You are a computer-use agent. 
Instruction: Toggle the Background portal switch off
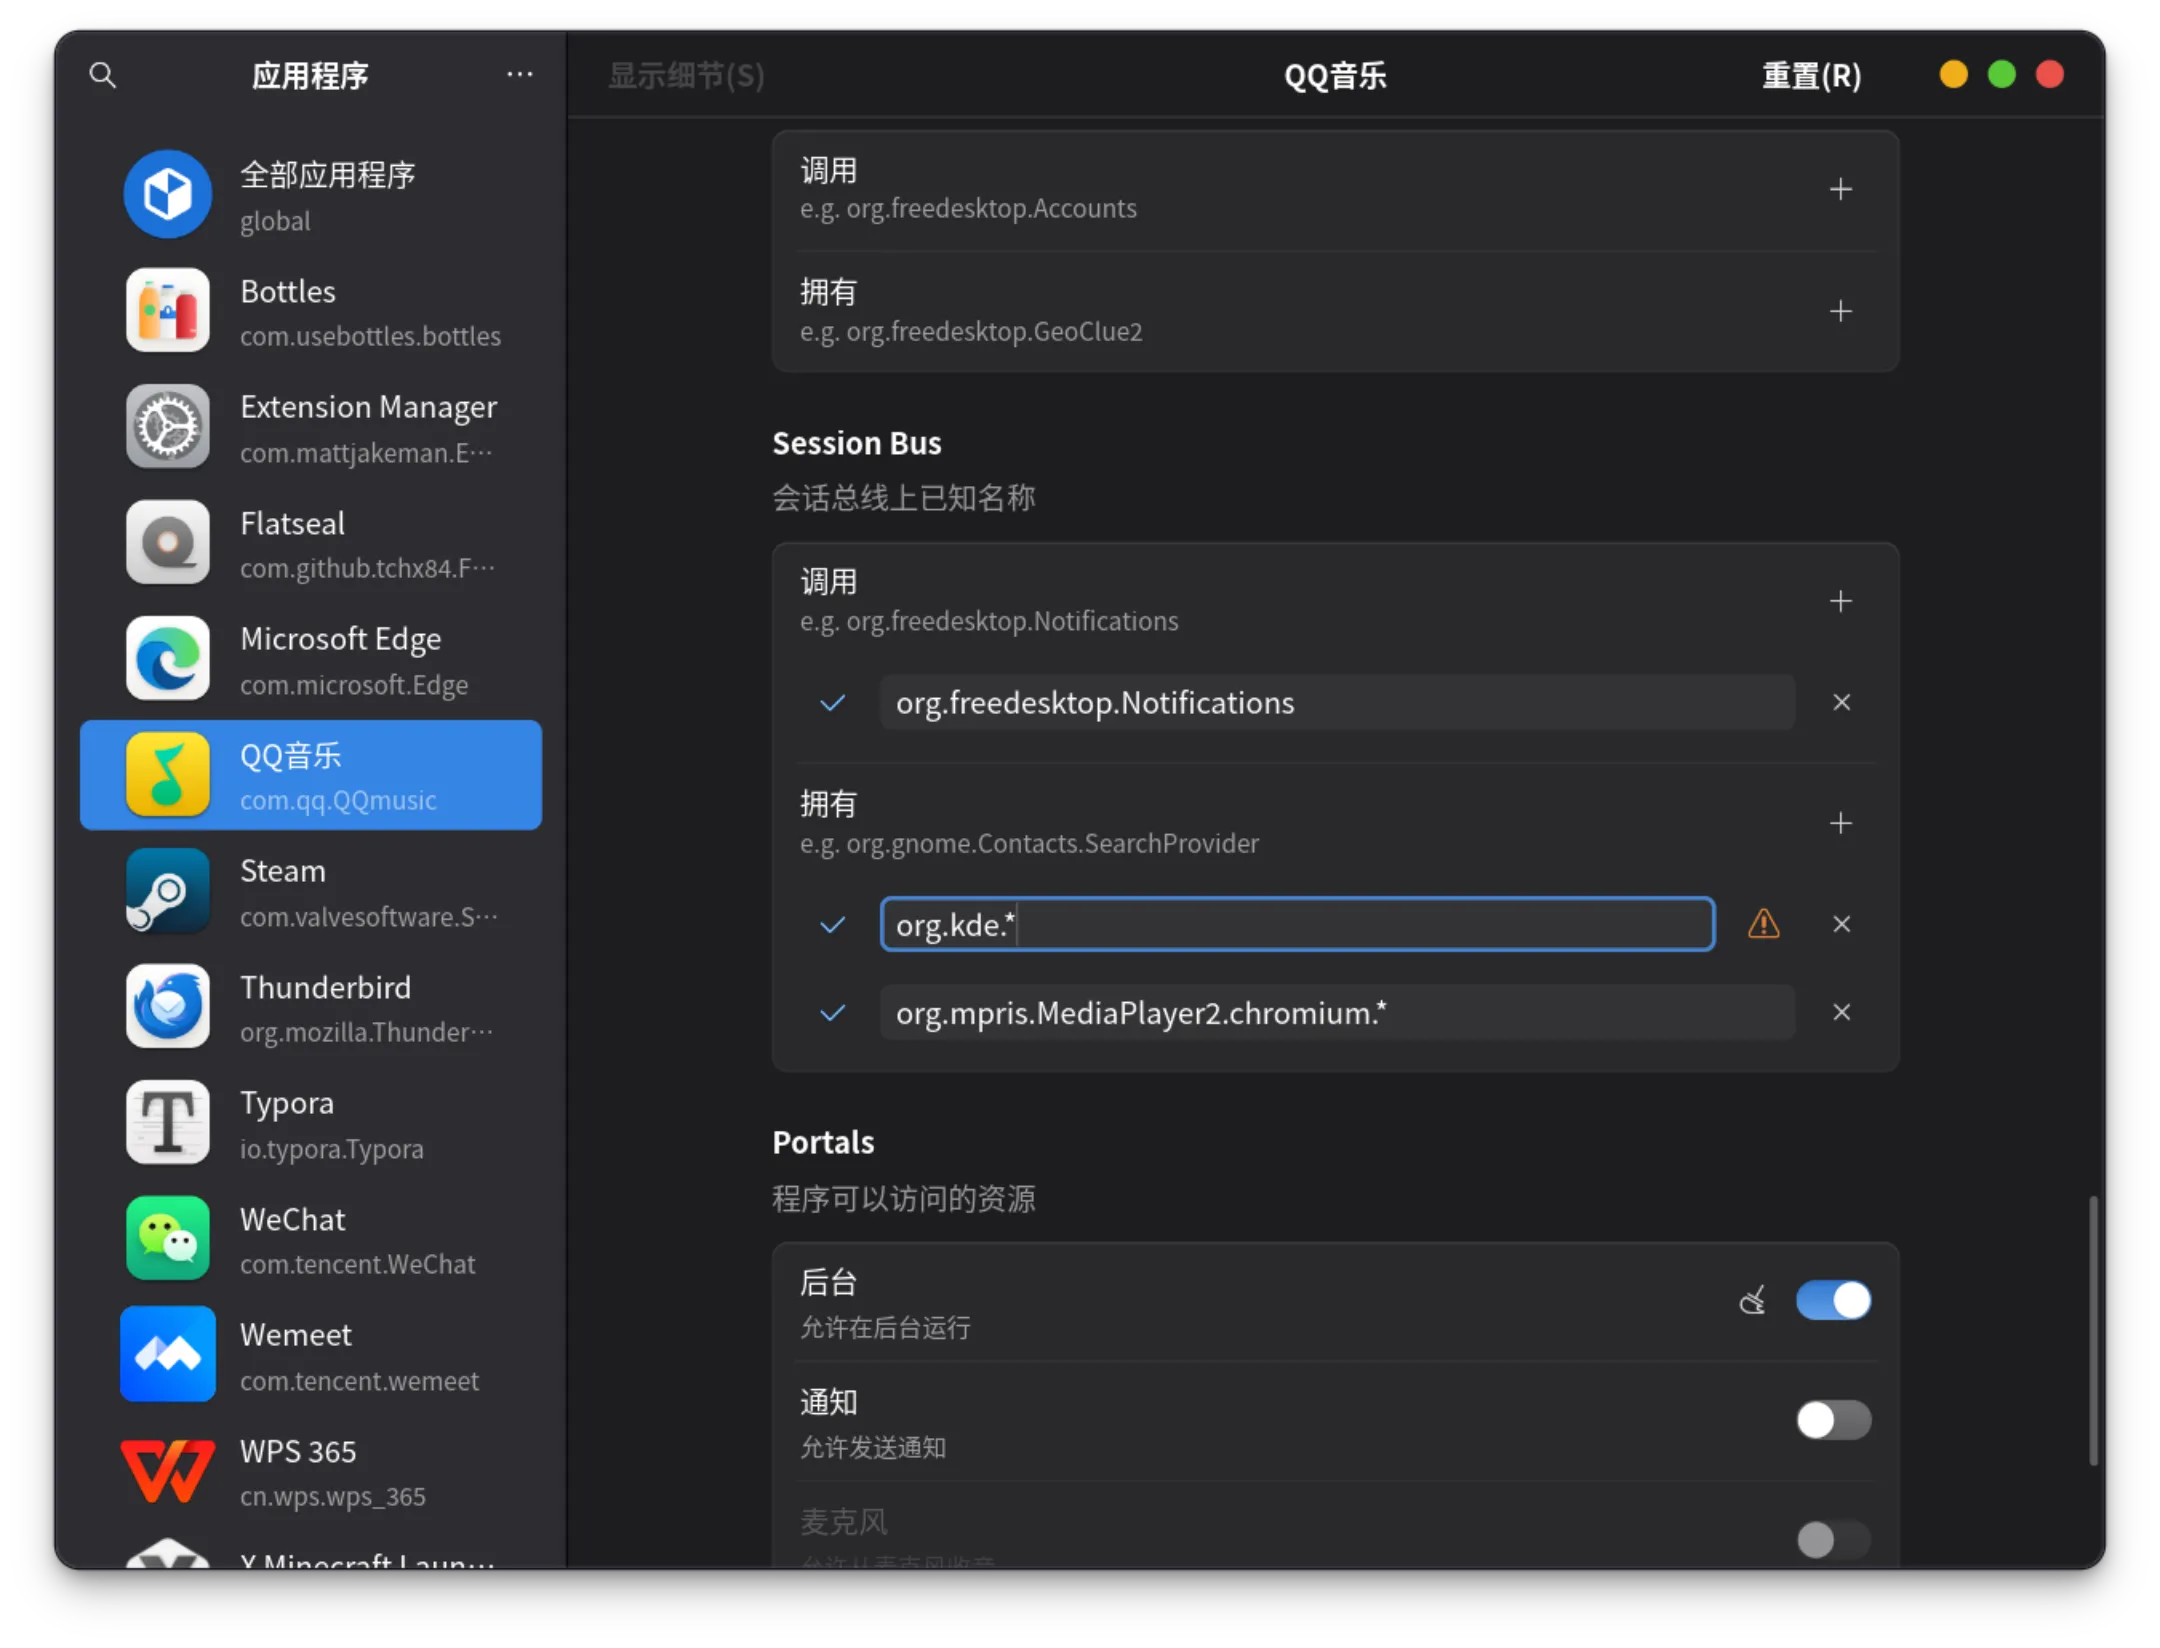pos(1833,1300)
